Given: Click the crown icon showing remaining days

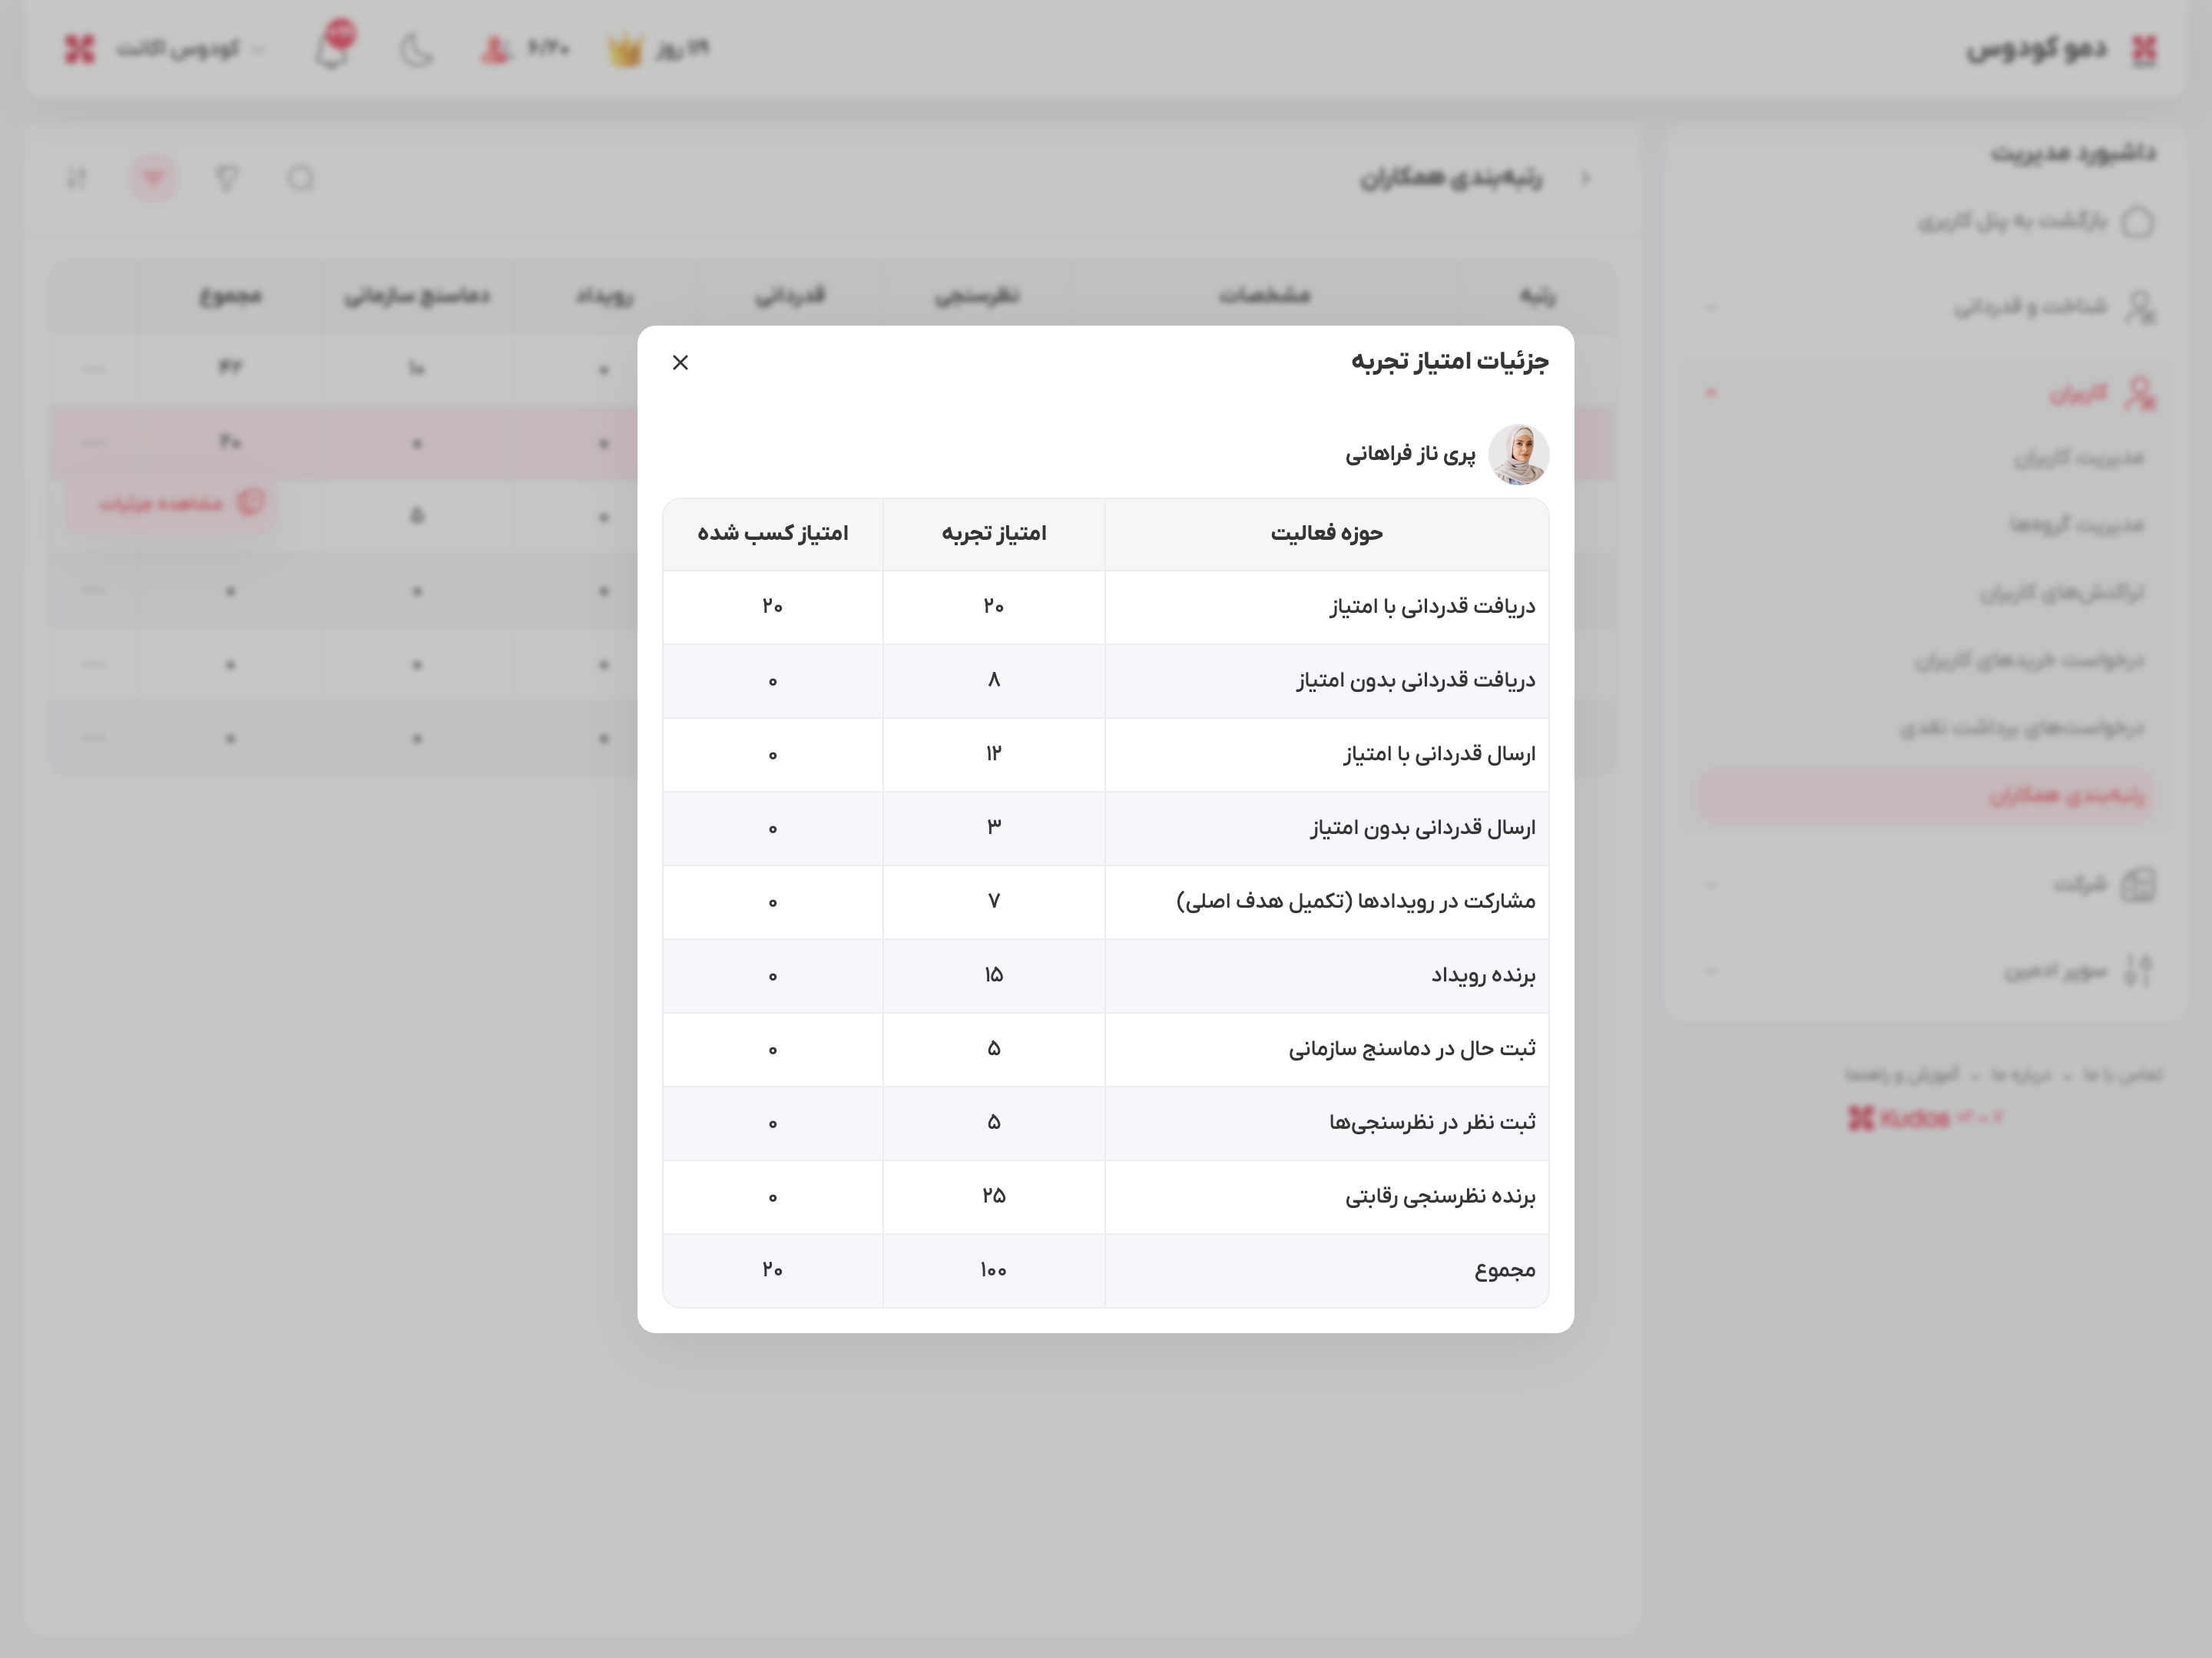Looking at the screenshot, I should point(624,47).
